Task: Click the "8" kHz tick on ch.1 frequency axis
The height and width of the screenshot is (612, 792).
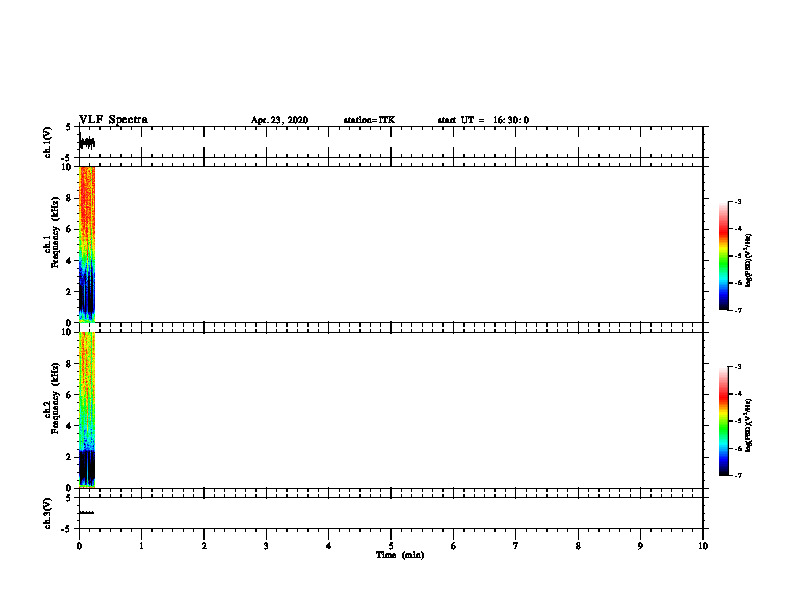Action: 69,198
